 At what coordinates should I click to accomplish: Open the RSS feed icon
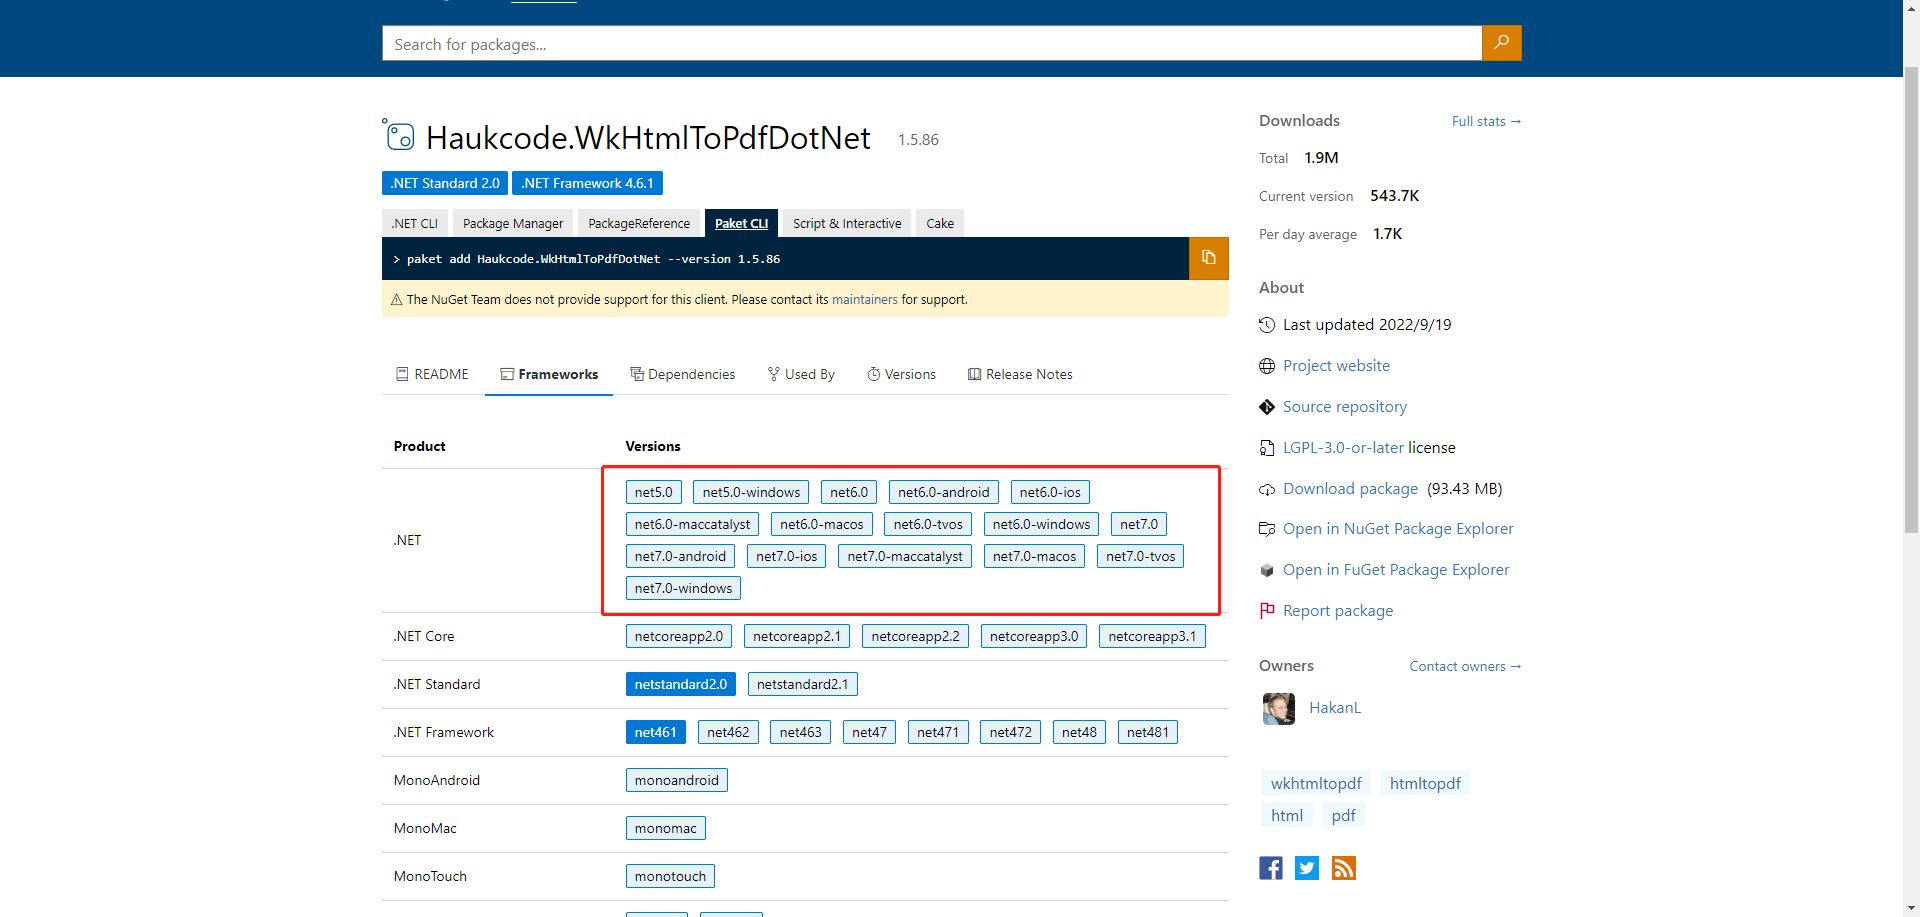(x=1344, y=868)
